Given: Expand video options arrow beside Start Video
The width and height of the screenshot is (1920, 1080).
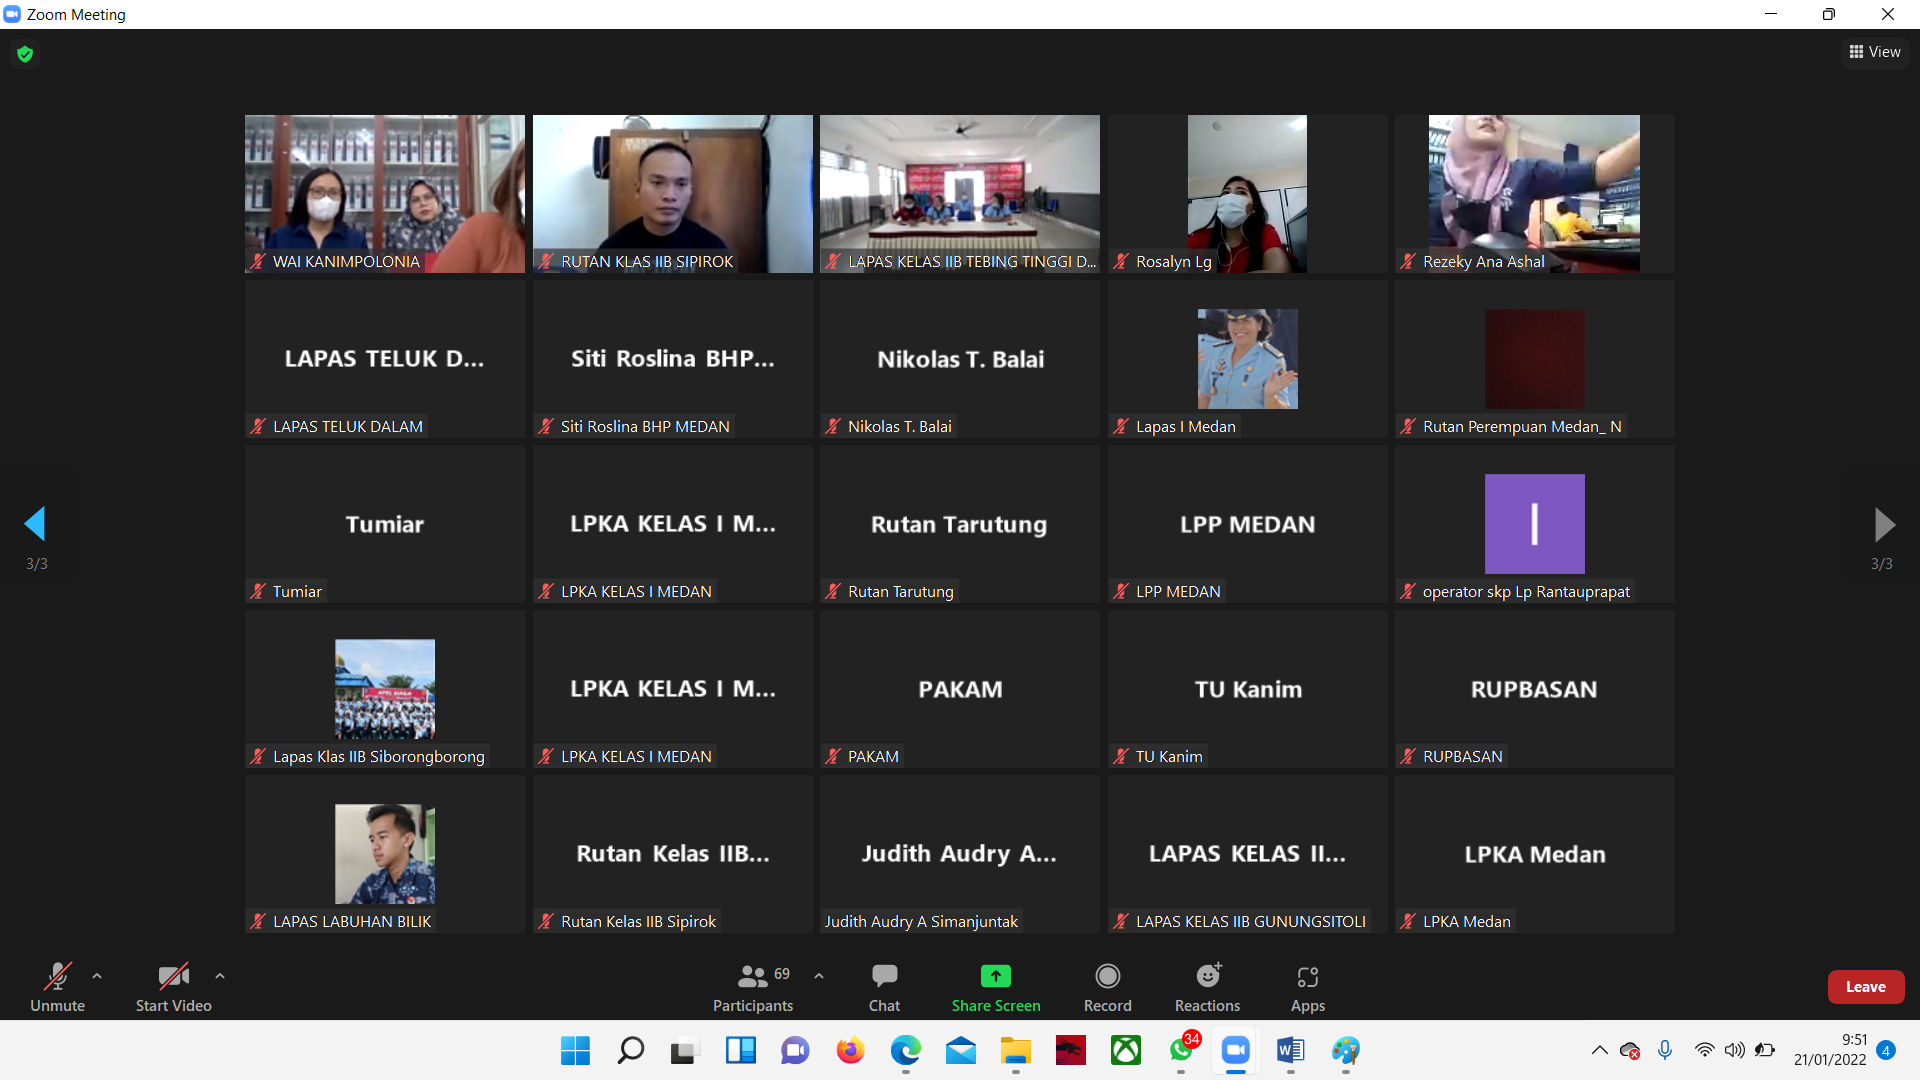Looking at the screenshot, I should (220, 976).
